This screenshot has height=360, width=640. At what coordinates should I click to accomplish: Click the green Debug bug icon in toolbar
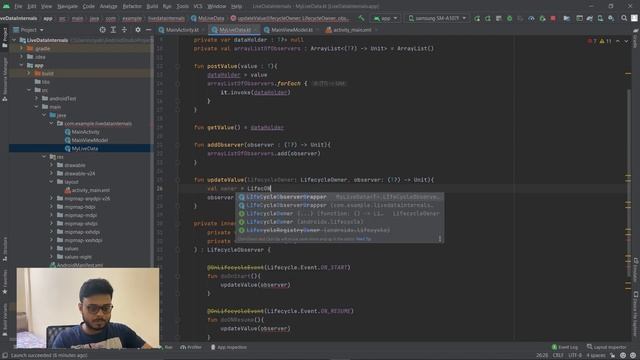point(509,18)
